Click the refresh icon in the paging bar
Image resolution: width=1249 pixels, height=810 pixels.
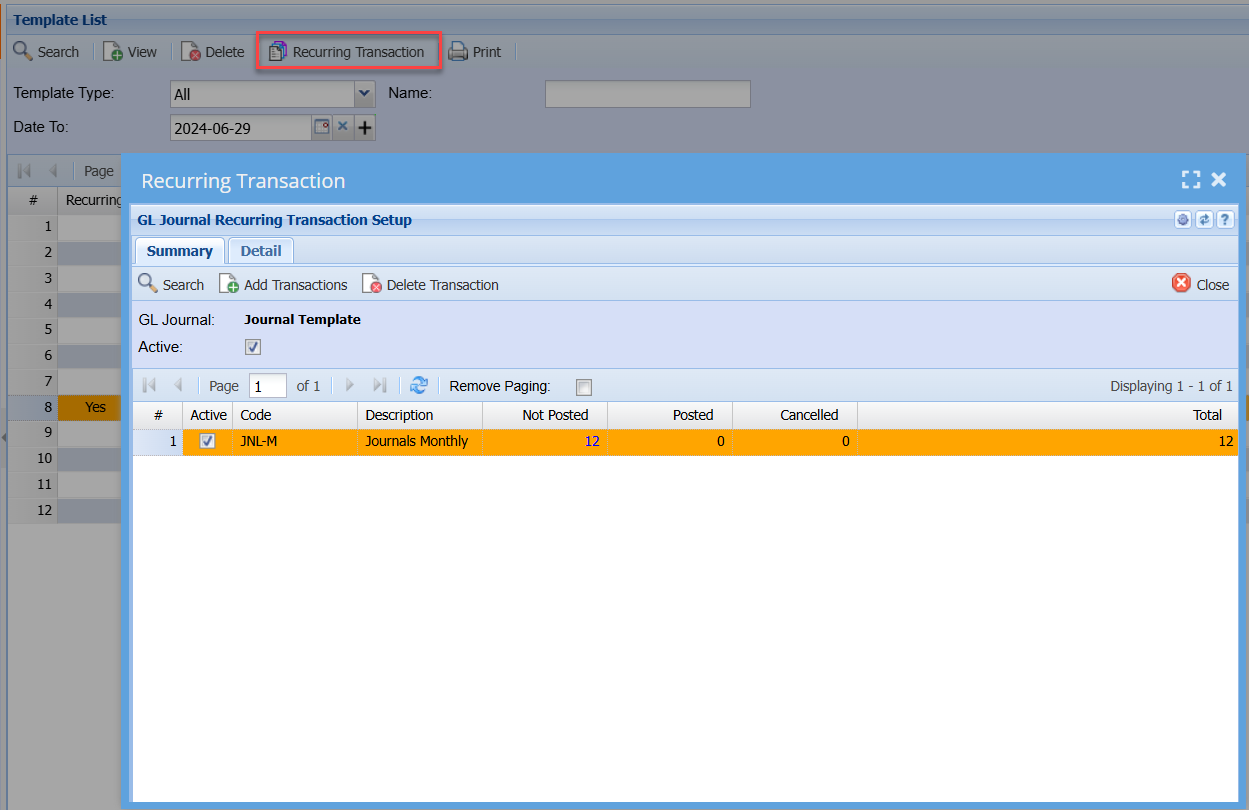point(419,386)
